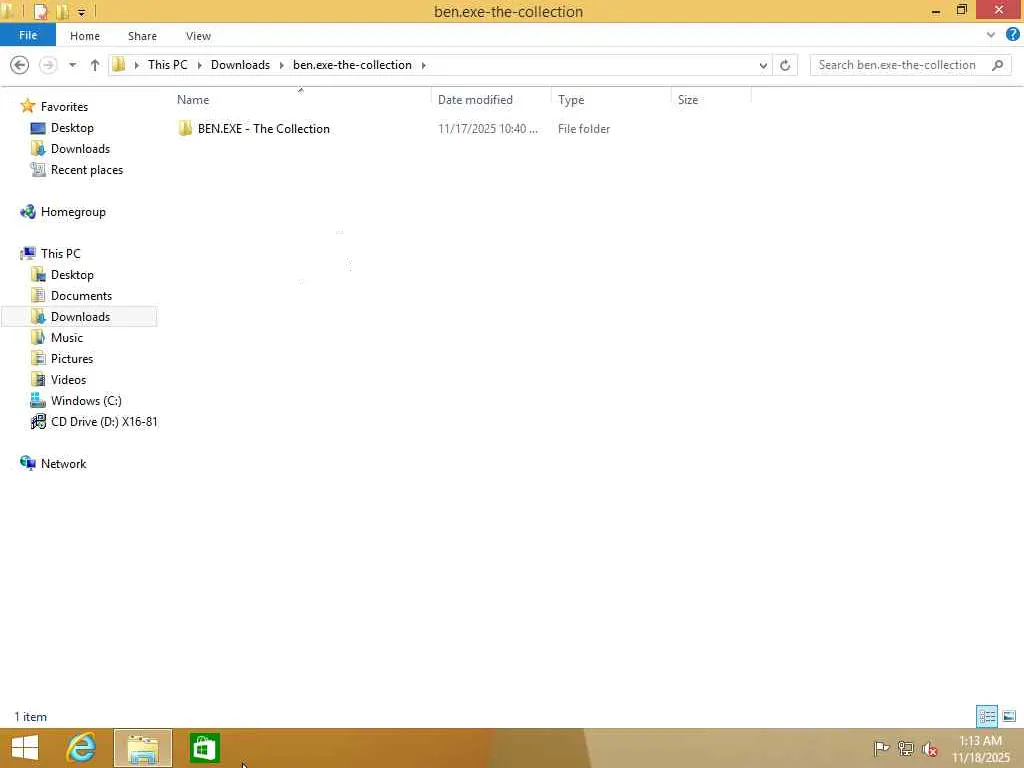Screen dimensions: 1024x768
Task: Open Documents under This PC
Action: (x=81, y=295)
